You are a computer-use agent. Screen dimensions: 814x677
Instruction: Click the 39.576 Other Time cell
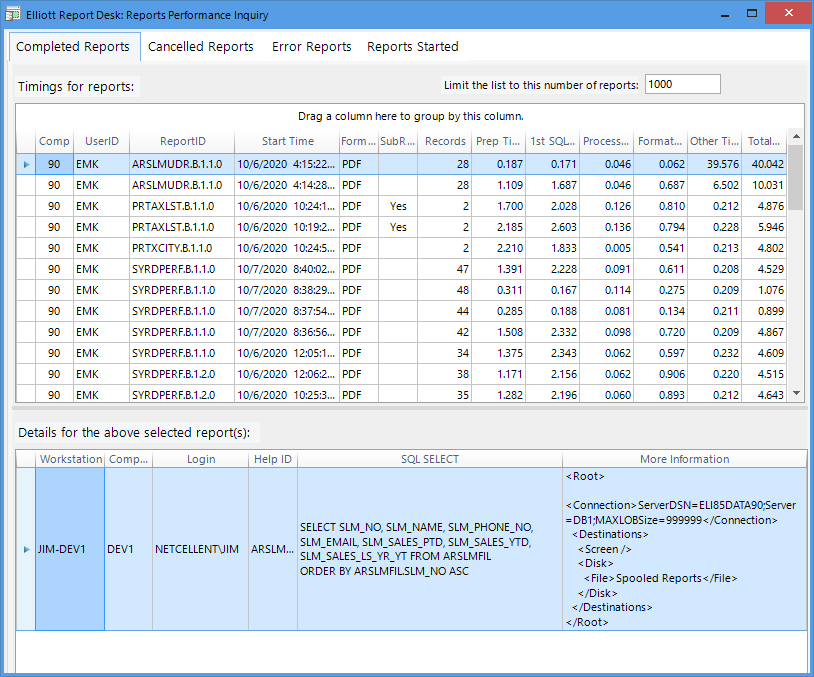pos(714,165)
